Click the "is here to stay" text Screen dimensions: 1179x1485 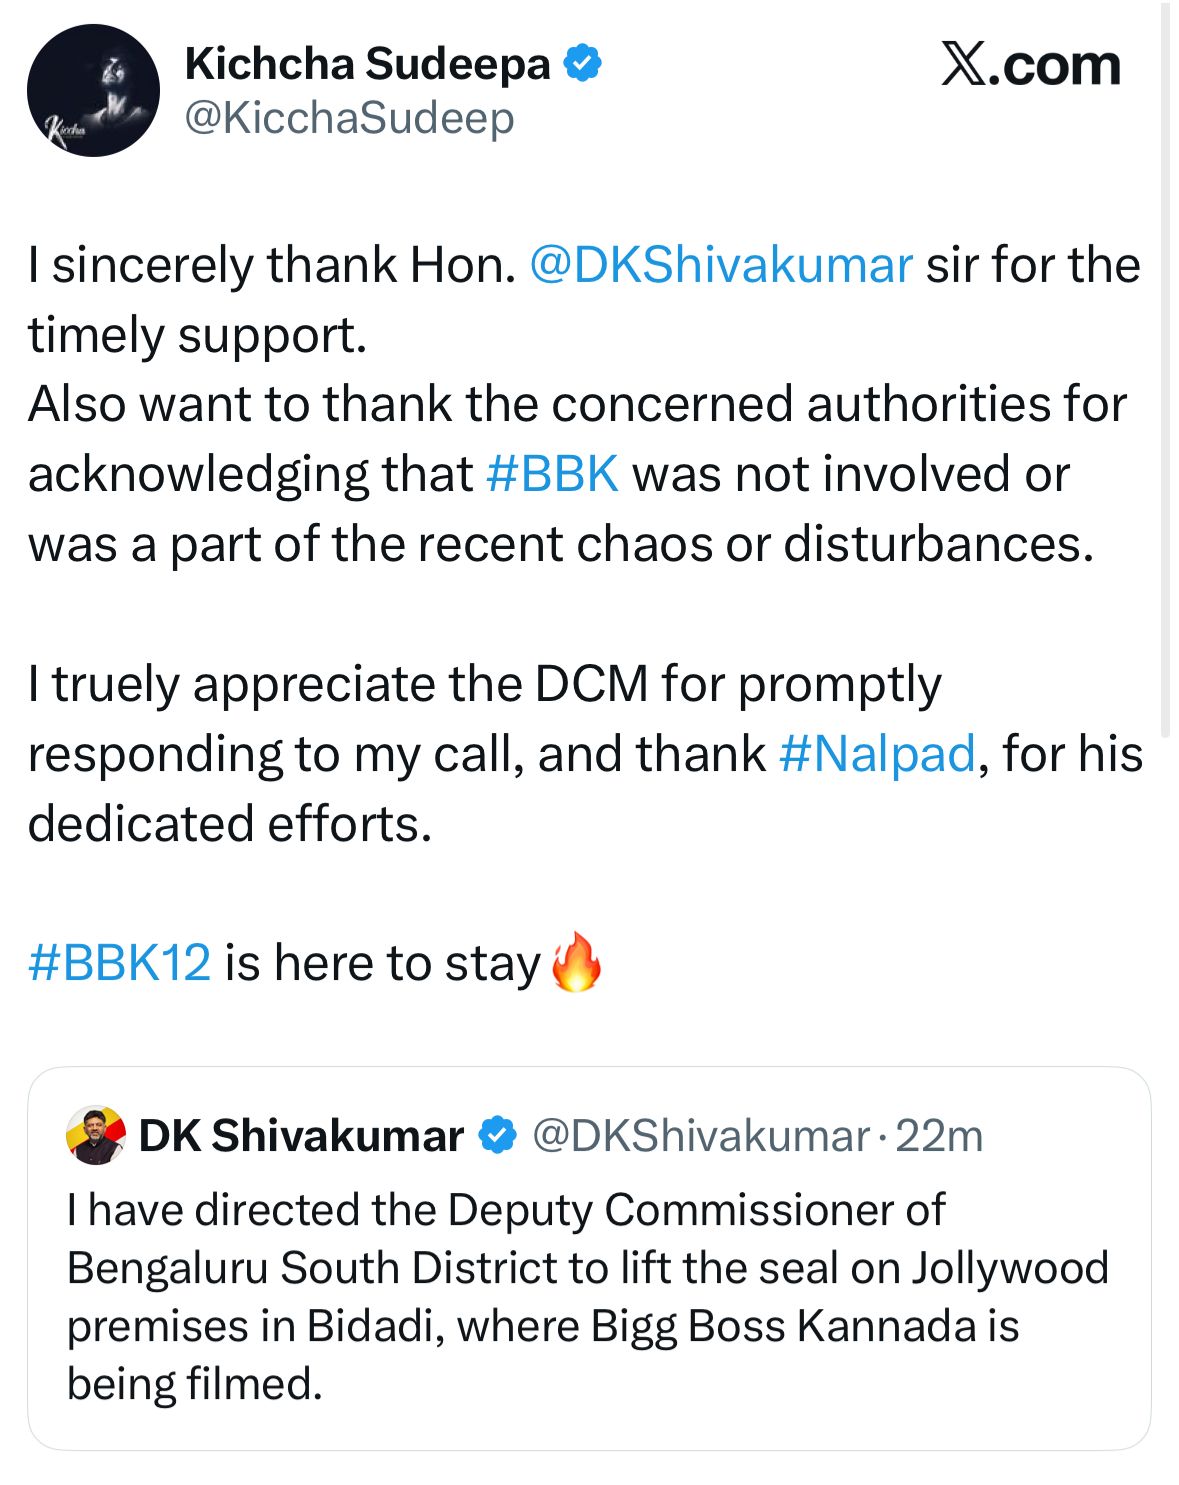click(382, 963)
